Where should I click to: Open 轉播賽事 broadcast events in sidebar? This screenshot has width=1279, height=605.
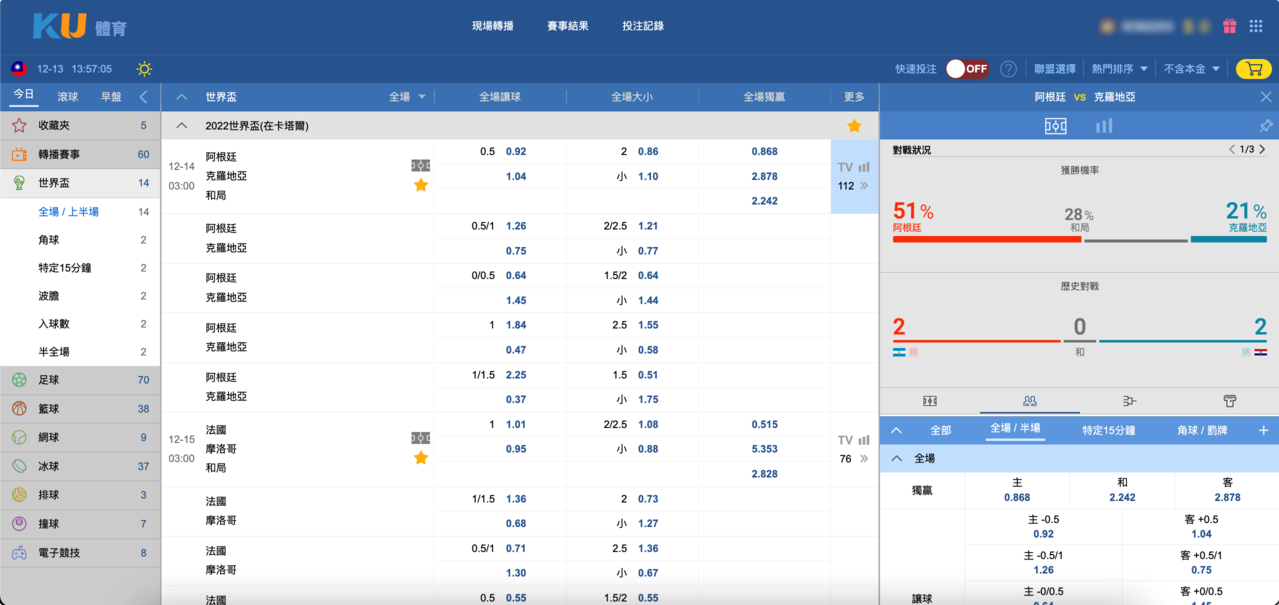pyautogui.click(x=80, y=155)
